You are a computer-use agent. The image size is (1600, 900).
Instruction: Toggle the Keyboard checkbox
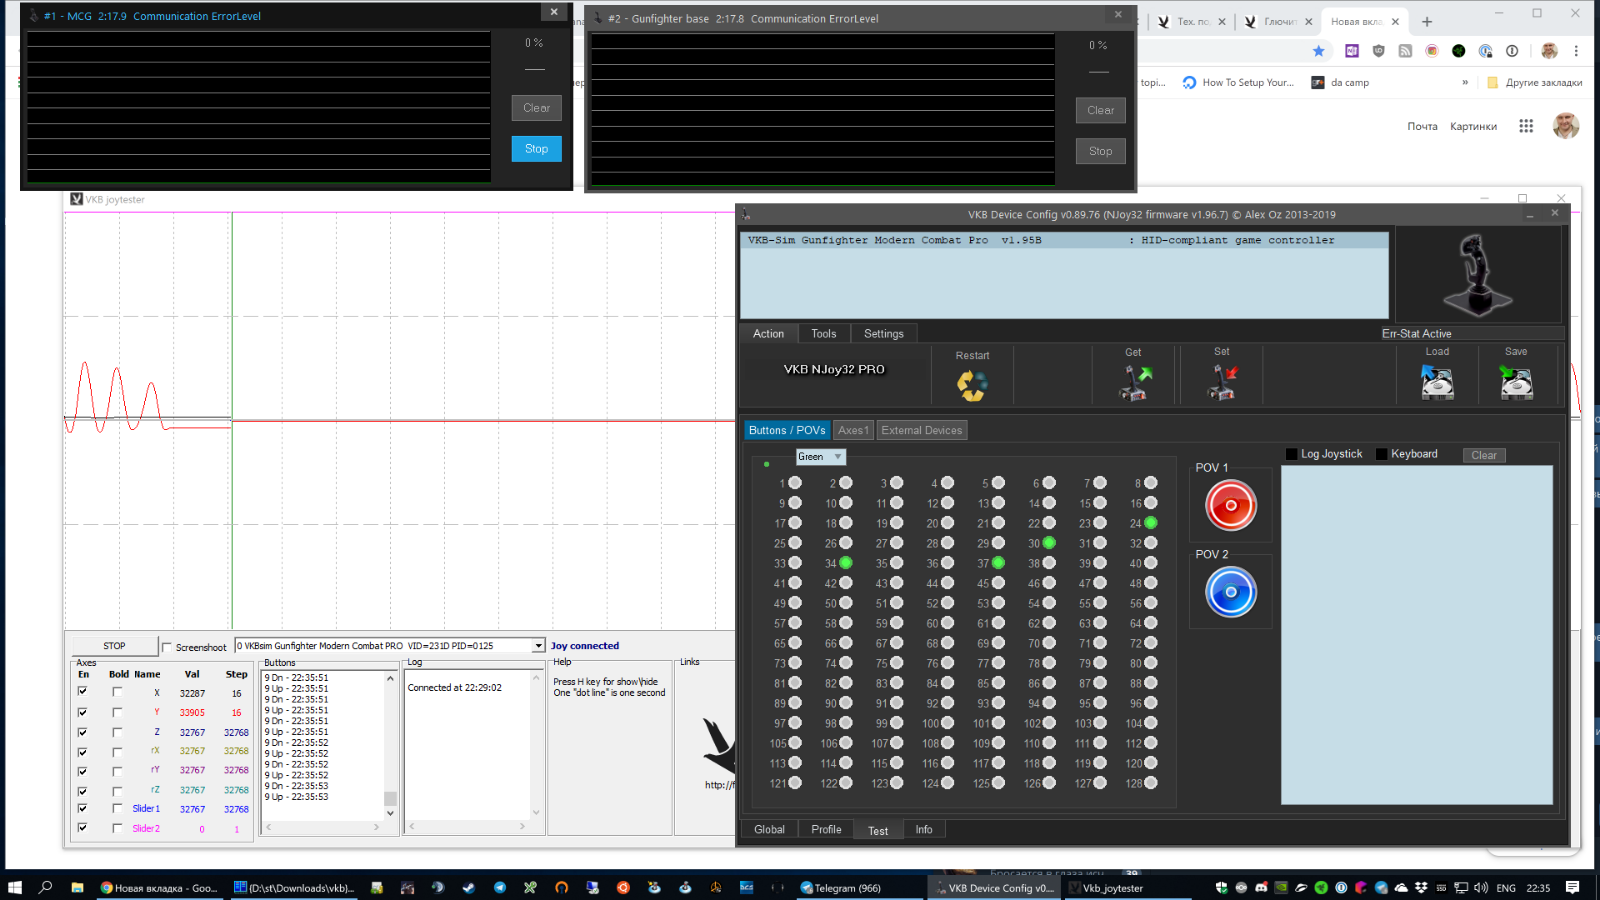[1381, 454]
